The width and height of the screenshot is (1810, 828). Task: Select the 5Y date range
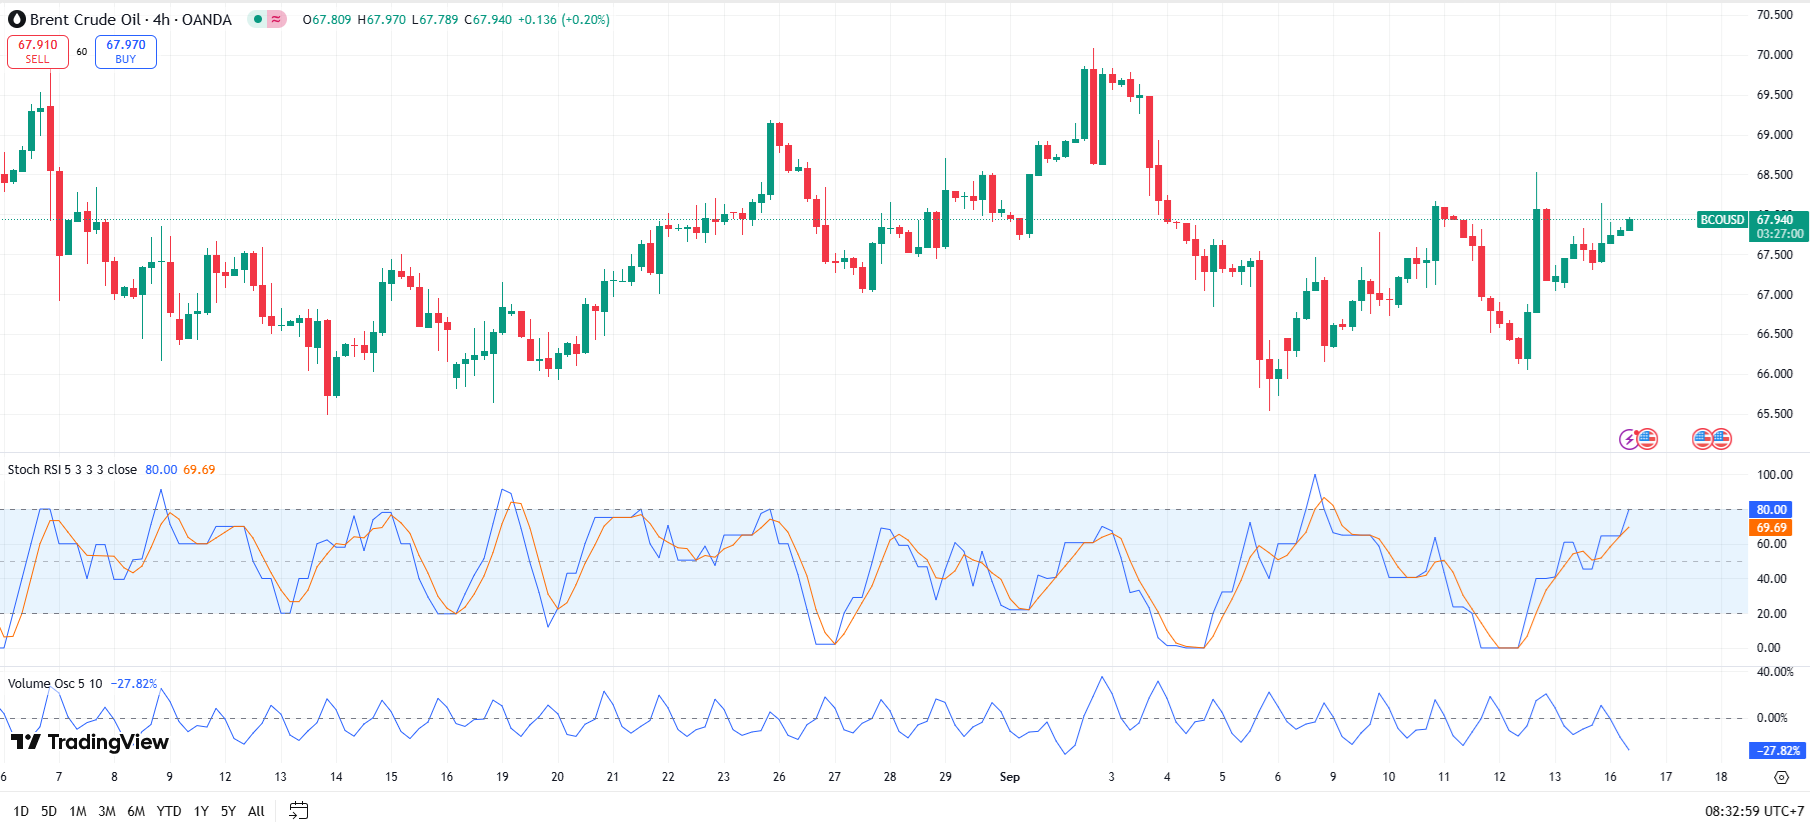(228, 811)
